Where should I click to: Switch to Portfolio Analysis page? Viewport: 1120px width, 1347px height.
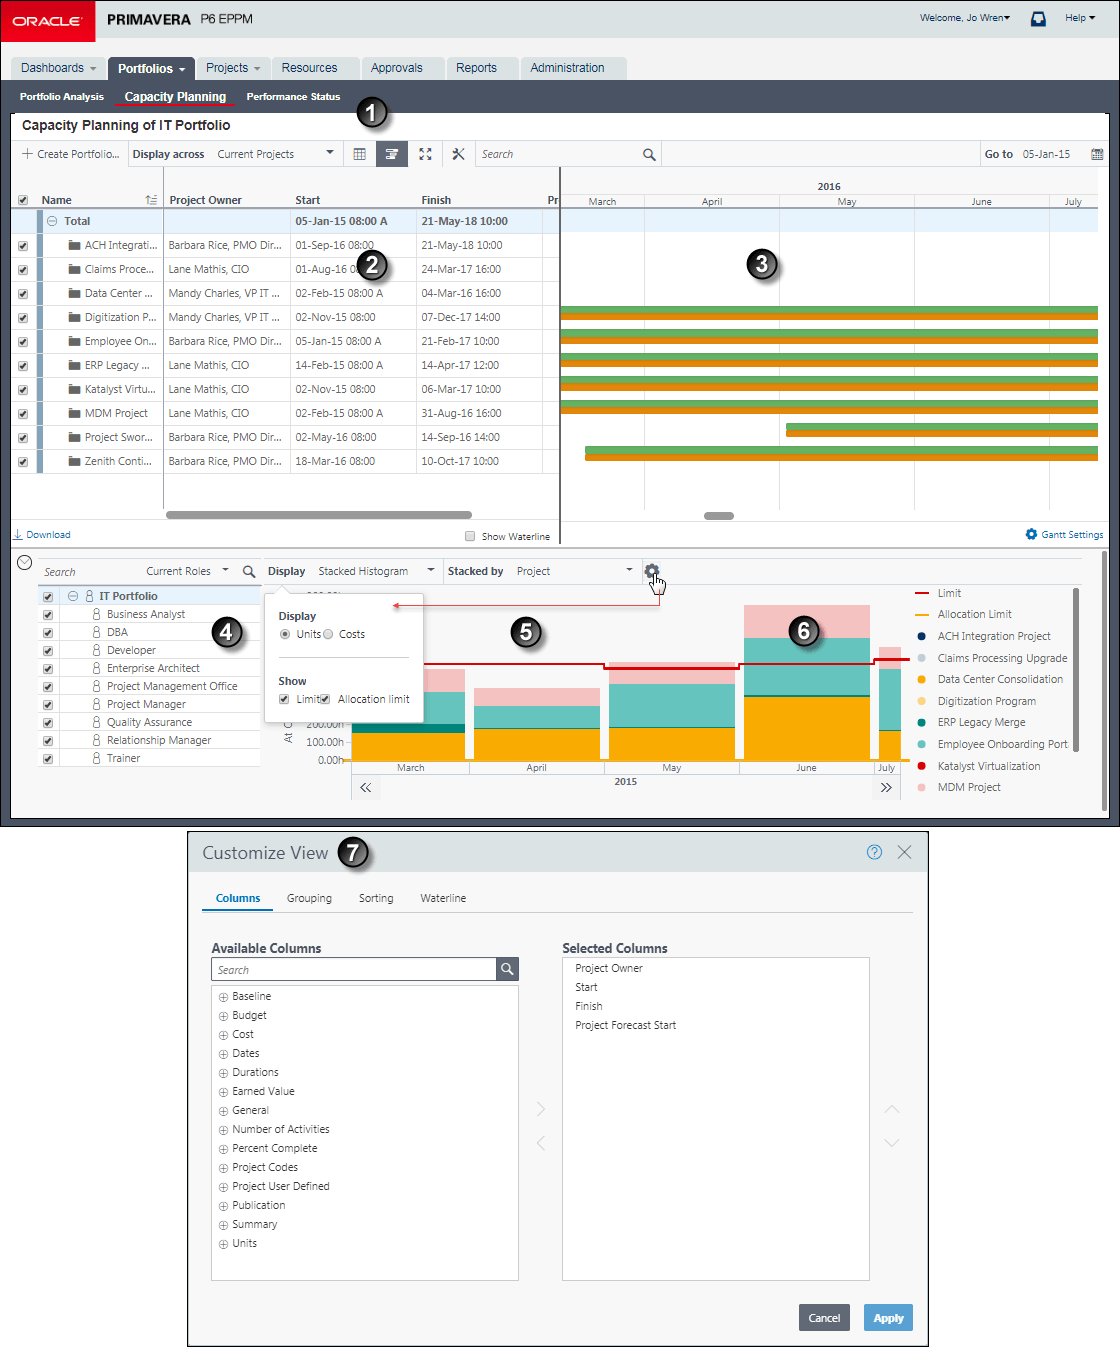click(62, 97)
